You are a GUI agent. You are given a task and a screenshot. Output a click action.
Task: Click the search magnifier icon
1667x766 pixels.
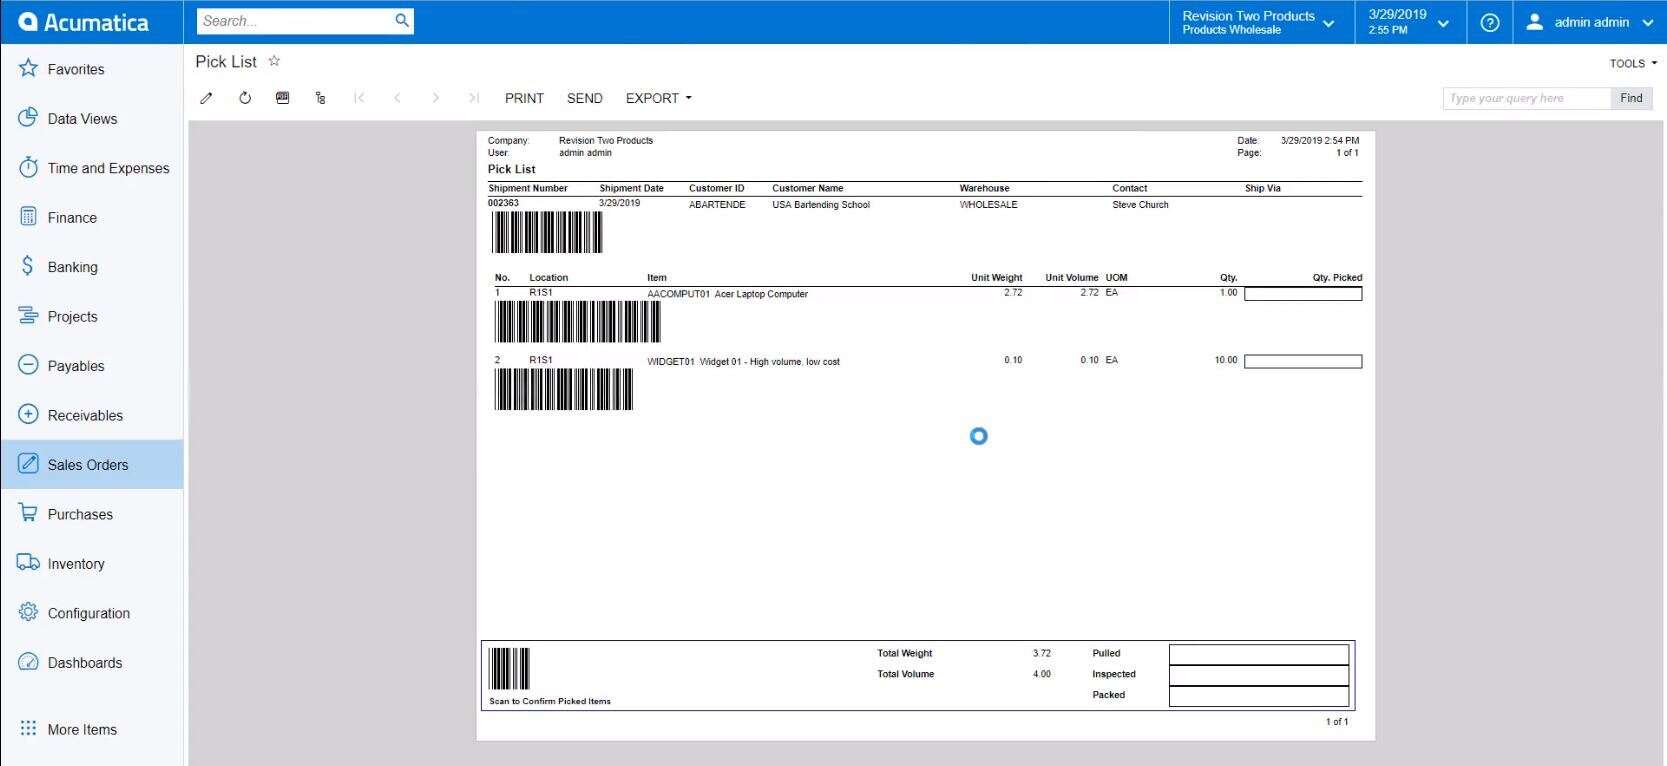click(402, 20)
